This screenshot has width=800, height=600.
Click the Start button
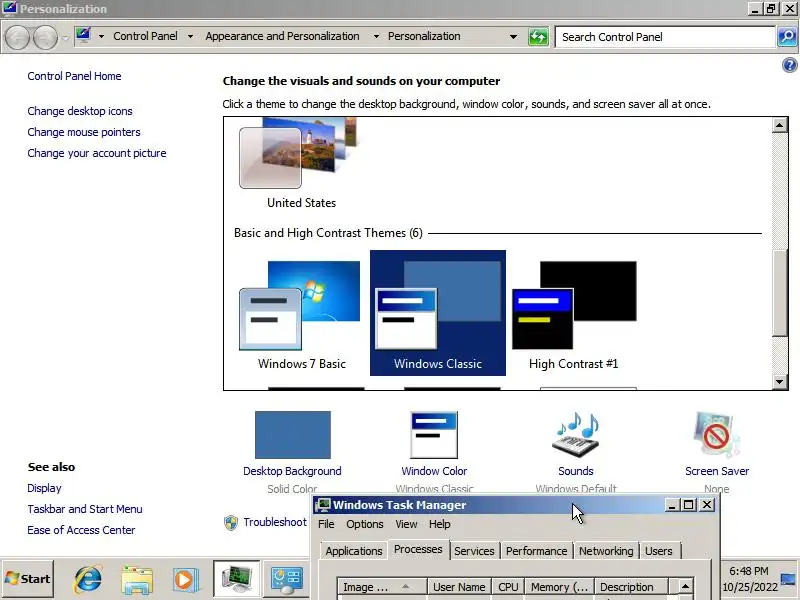click(28, 579)
